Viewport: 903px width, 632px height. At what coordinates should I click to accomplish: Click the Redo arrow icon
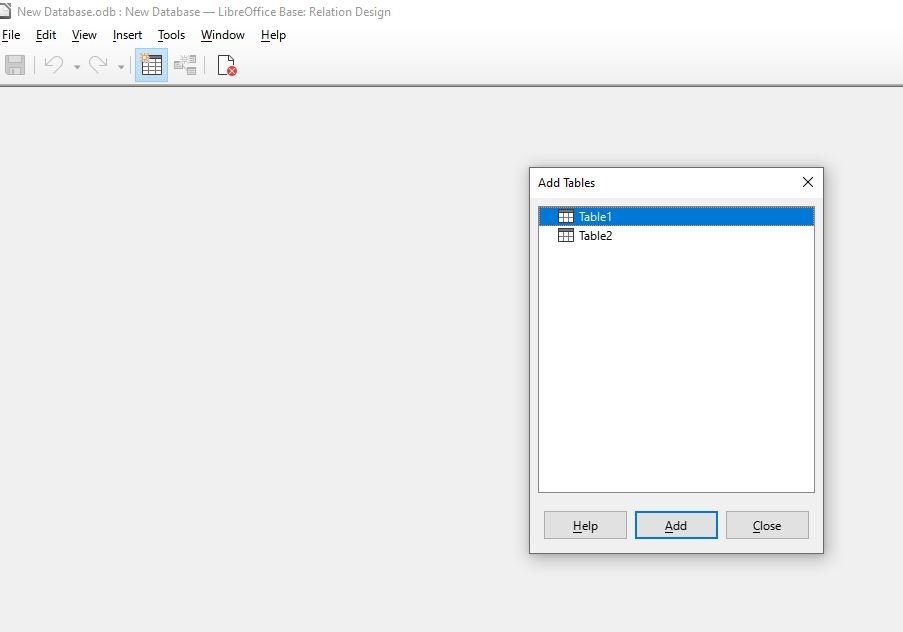click(98, 66)
